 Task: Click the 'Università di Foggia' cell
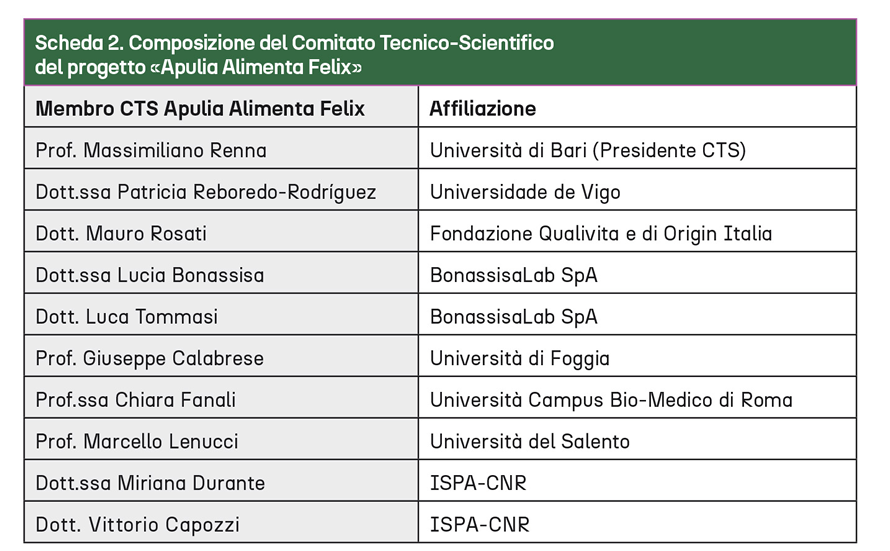(x=520, y=358)
